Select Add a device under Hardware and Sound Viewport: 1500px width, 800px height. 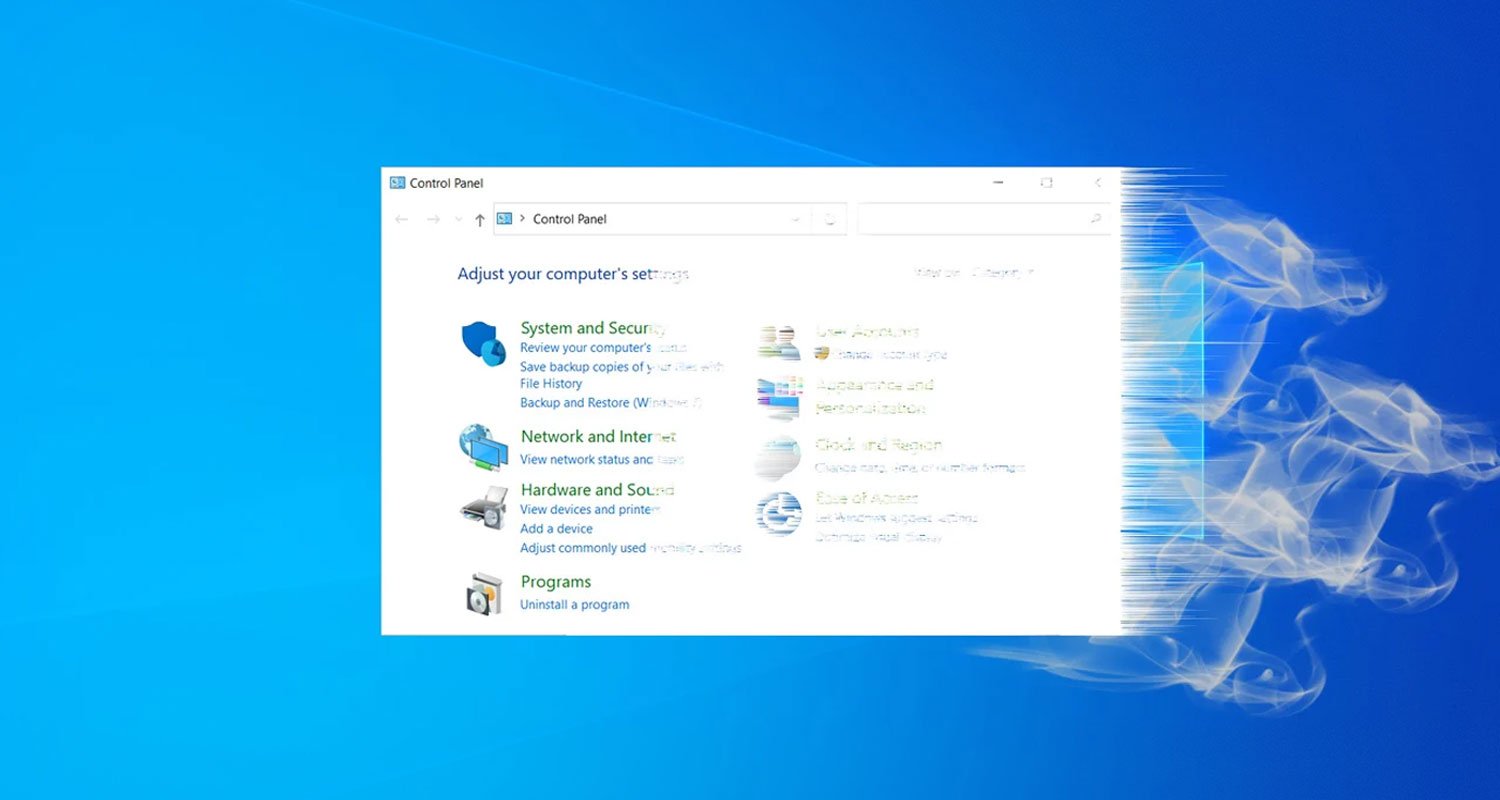point(556,528)
